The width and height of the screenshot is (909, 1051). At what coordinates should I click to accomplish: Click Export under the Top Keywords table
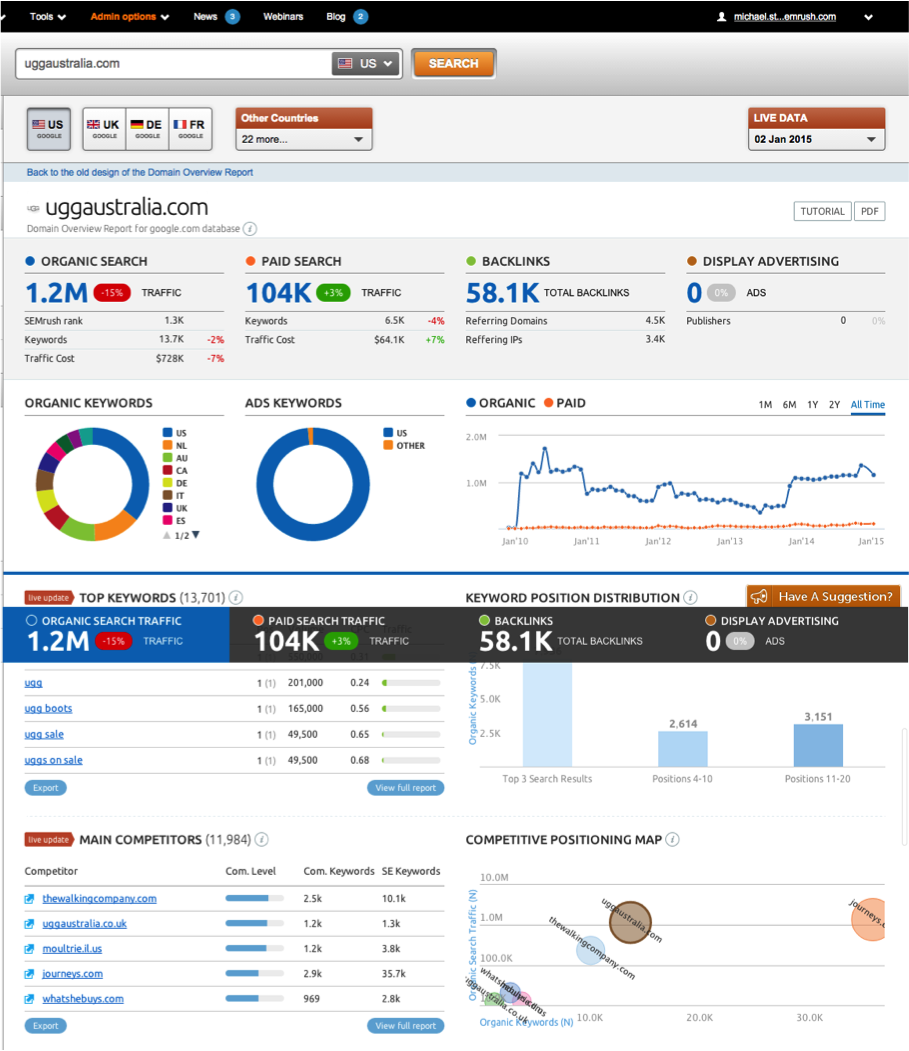click(x=46, y=788)
